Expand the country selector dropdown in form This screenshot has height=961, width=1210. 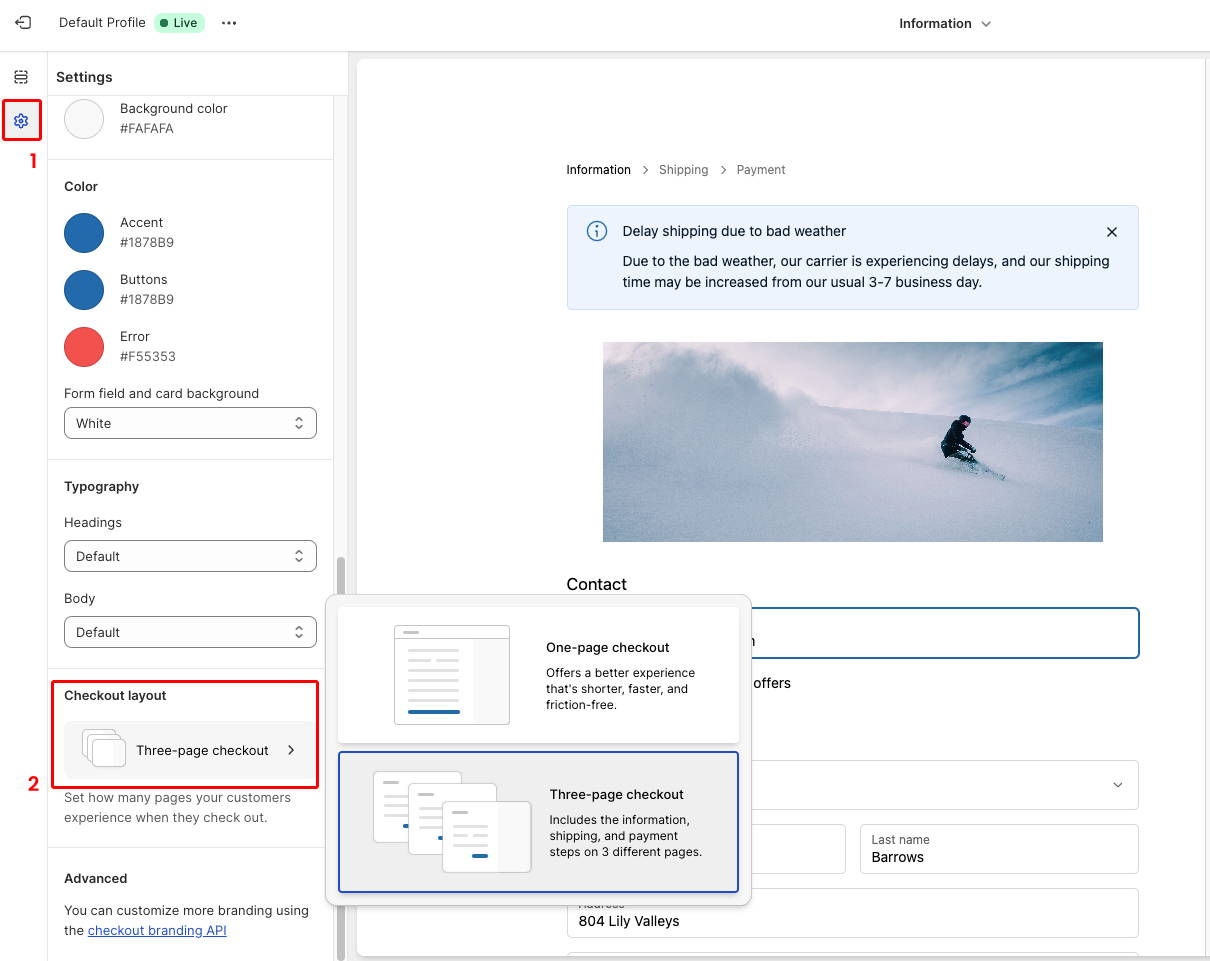click(x=944, y=785)
